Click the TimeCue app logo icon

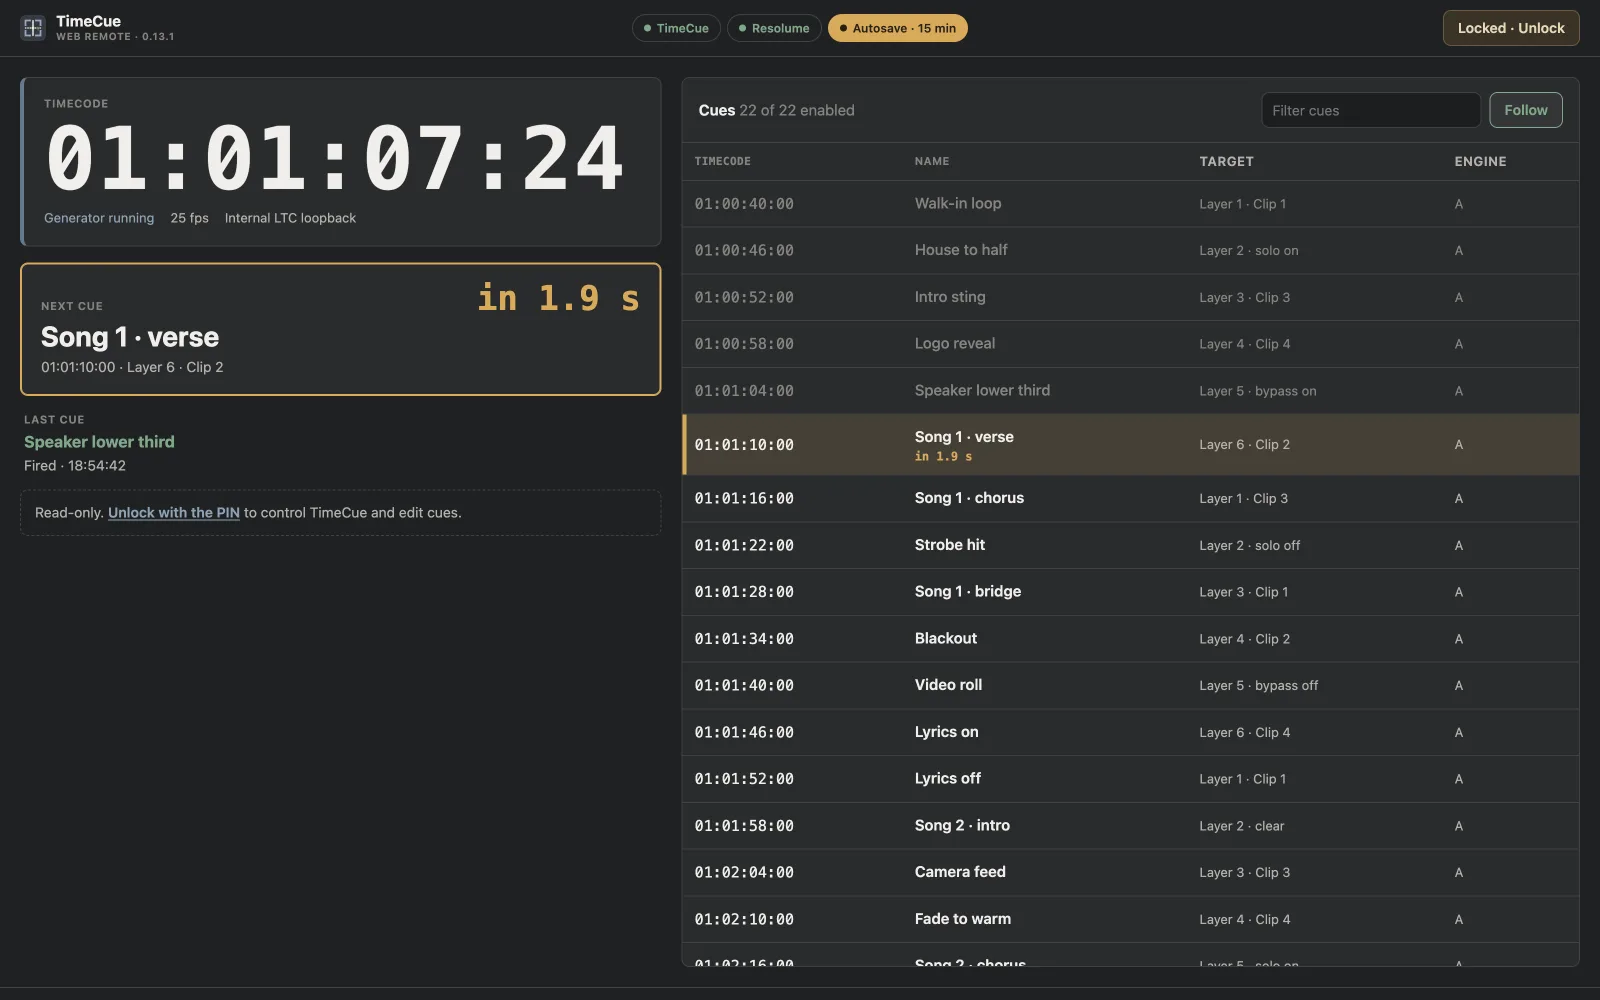coord(33,28)
